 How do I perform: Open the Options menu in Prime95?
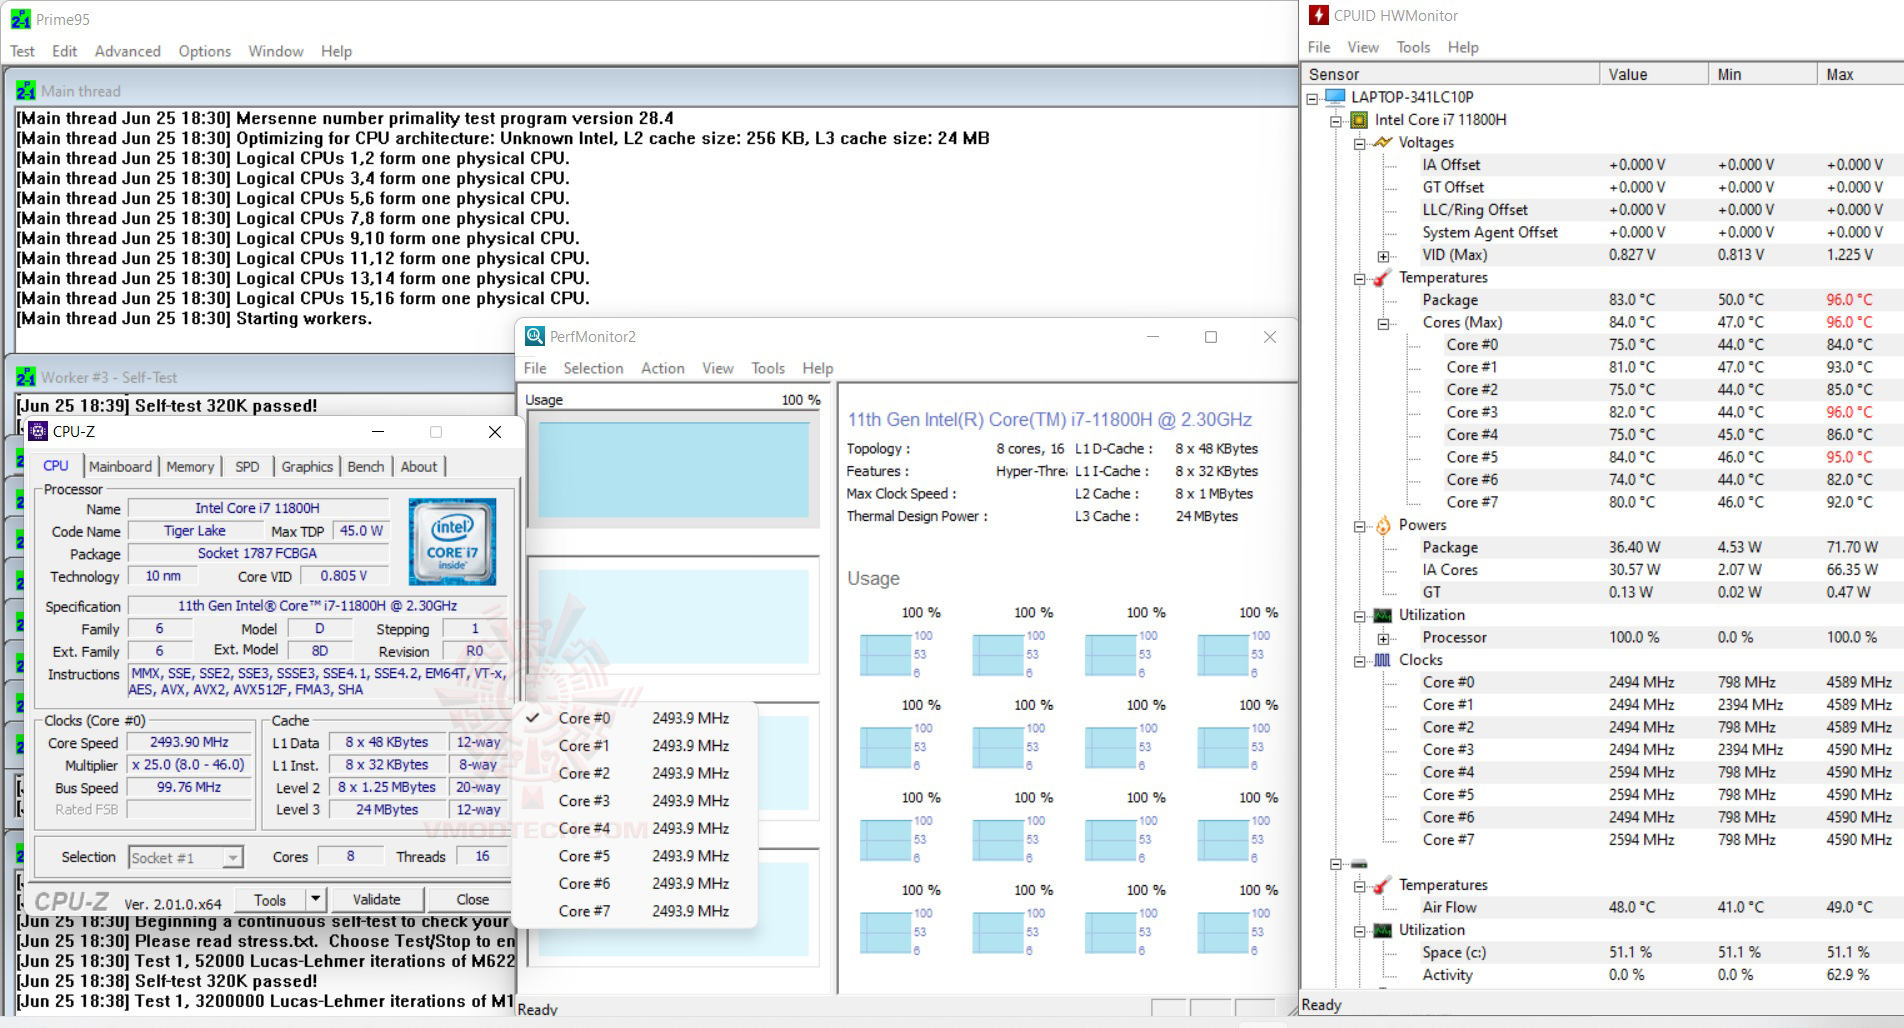coord(204,51)
